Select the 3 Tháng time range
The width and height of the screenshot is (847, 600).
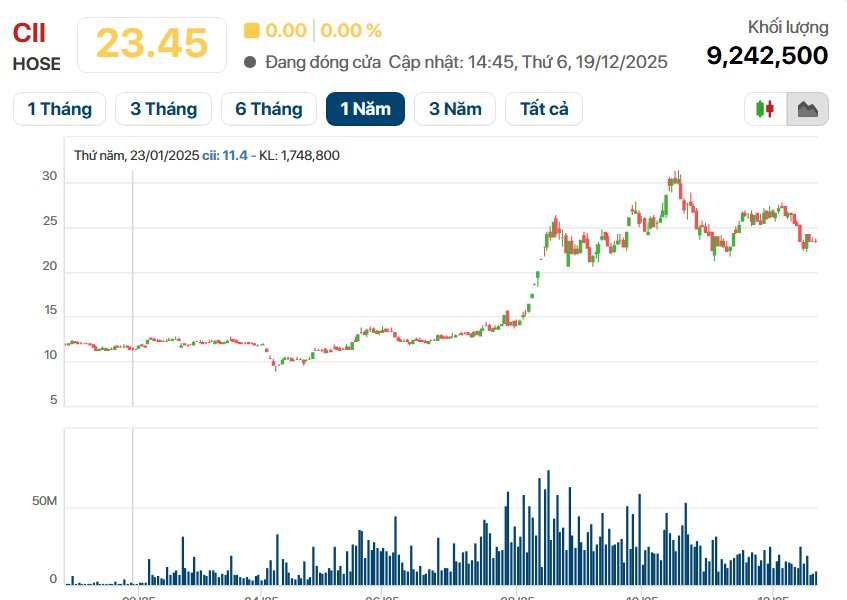pos(163,109)
